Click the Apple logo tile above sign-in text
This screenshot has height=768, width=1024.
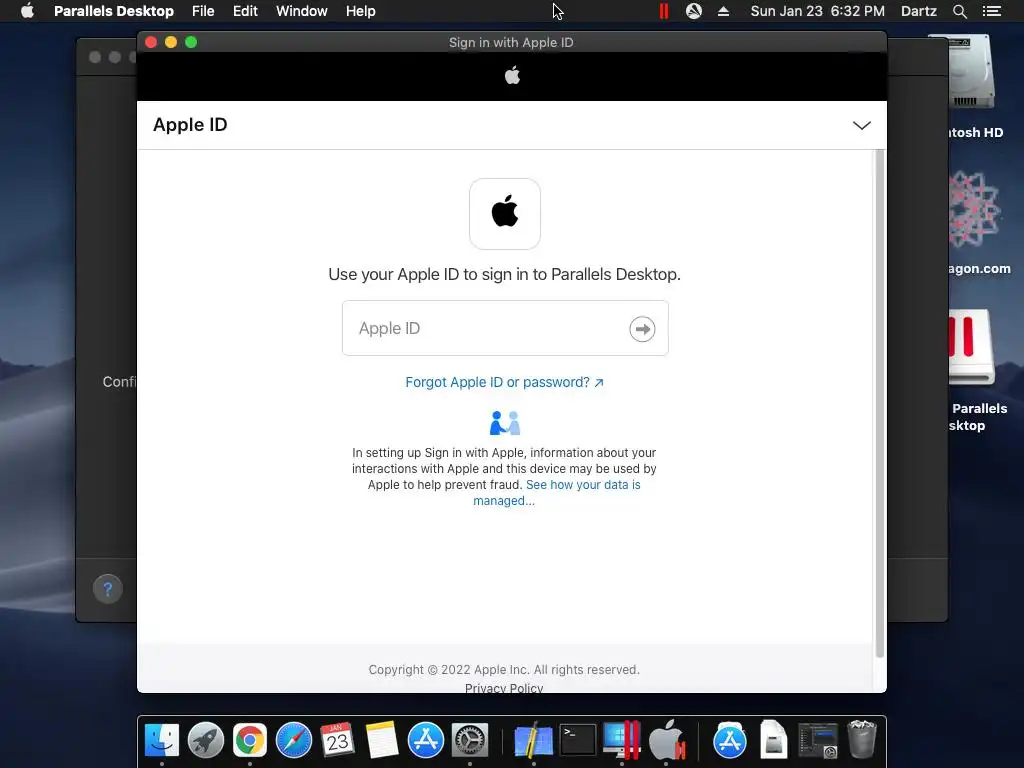tap(505, 214)
